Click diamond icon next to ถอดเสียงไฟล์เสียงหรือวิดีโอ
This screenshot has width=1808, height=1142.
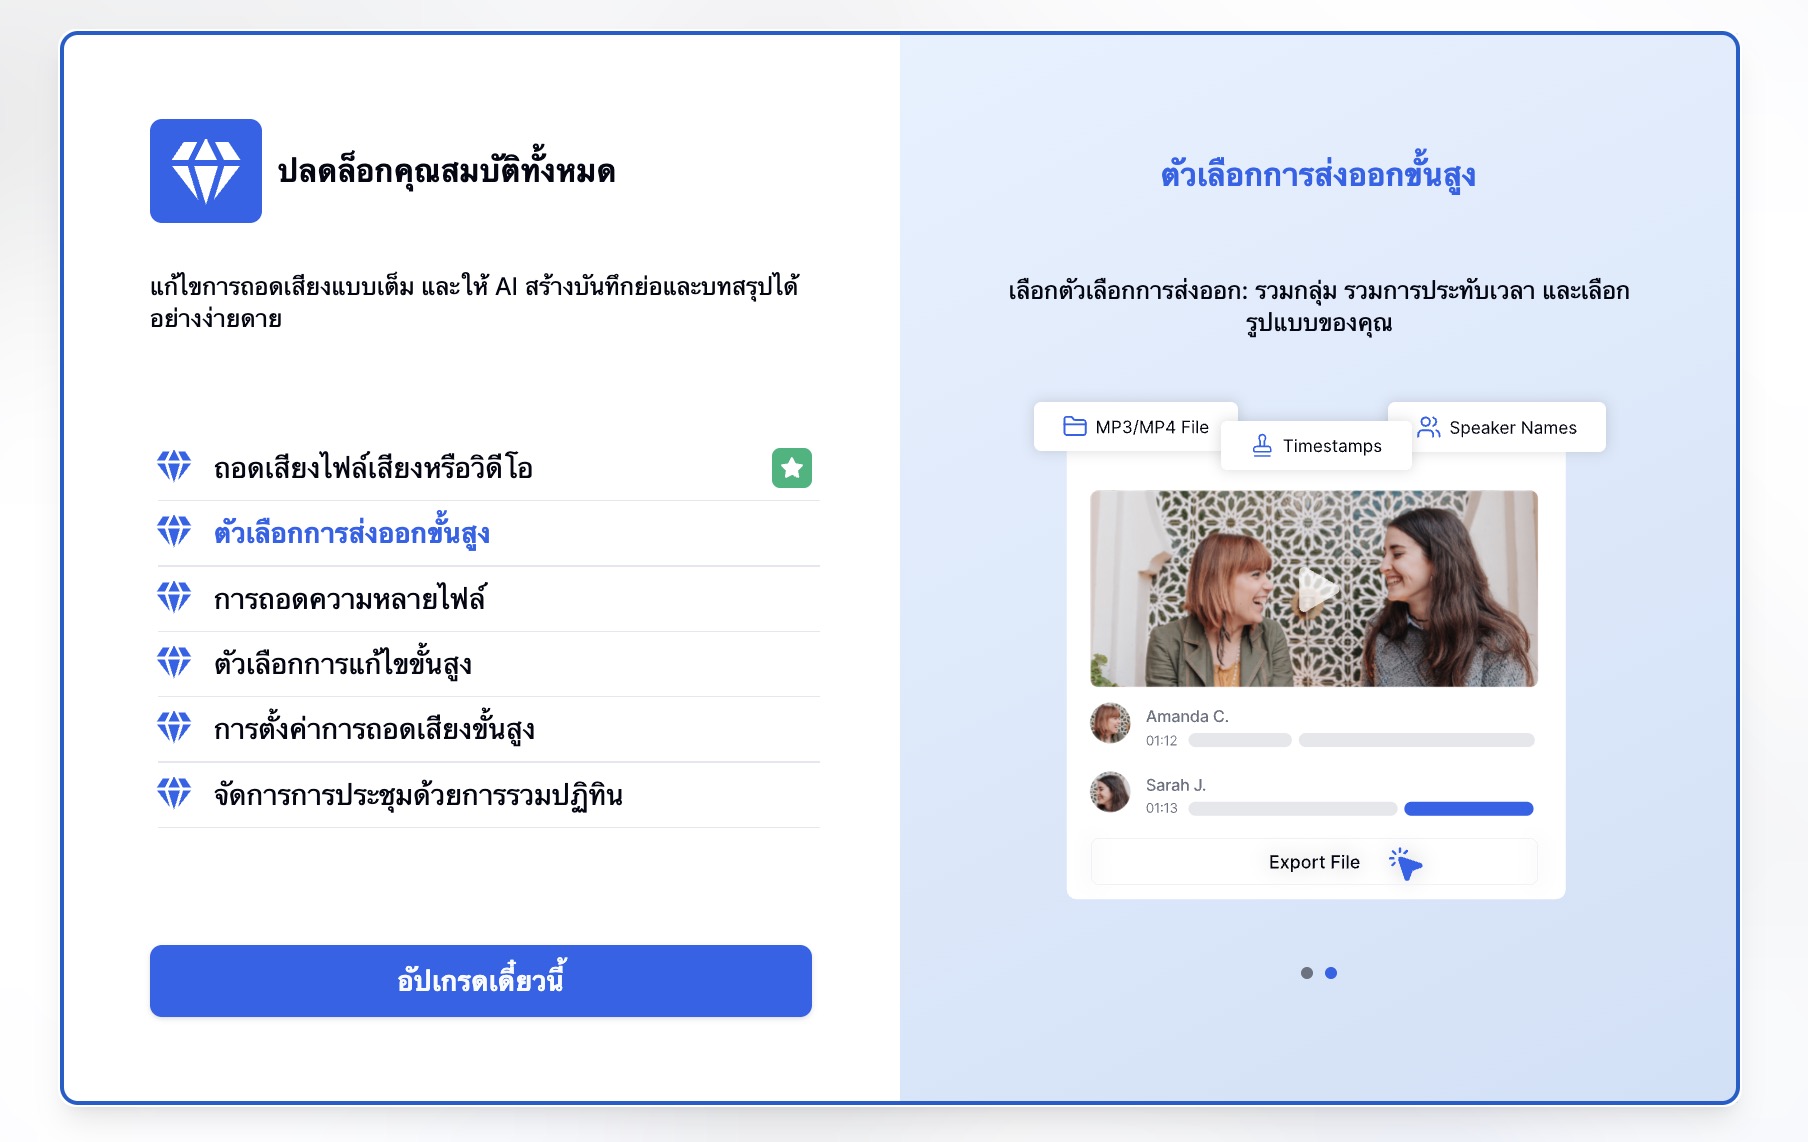click(x=174, y=466)
